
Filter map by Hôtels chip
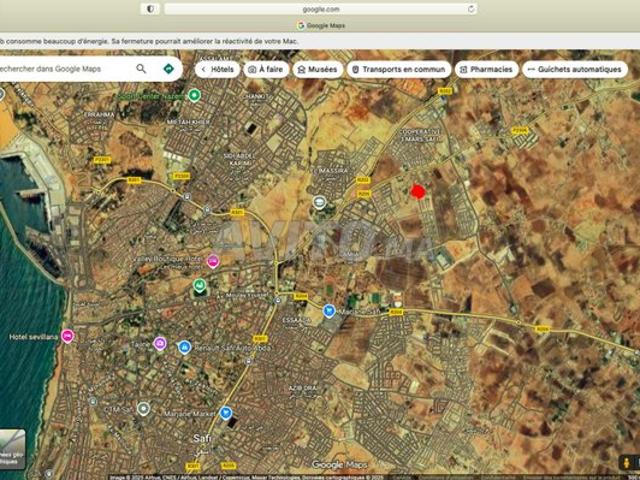click(217, 70)
